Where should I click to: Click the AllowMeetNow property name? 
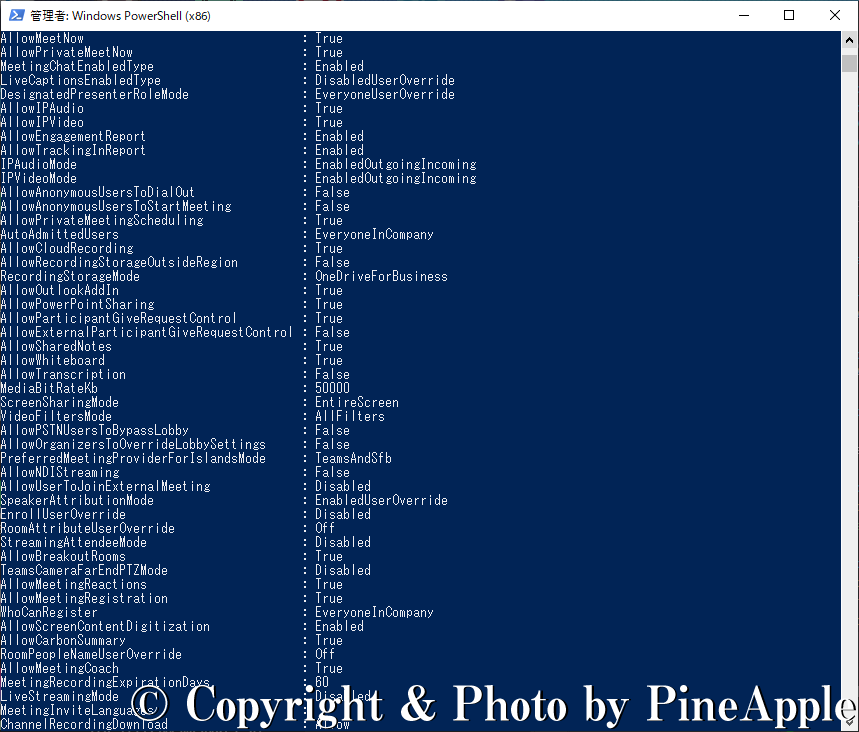(42, 38)
